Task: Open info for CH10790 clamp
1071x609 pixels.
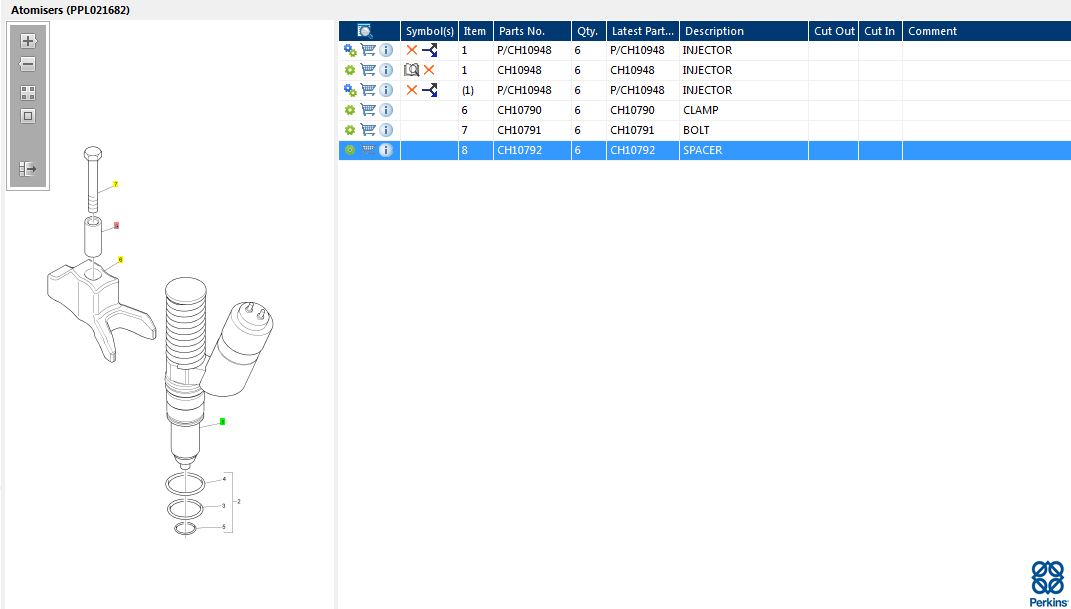Action: [386, 110]
